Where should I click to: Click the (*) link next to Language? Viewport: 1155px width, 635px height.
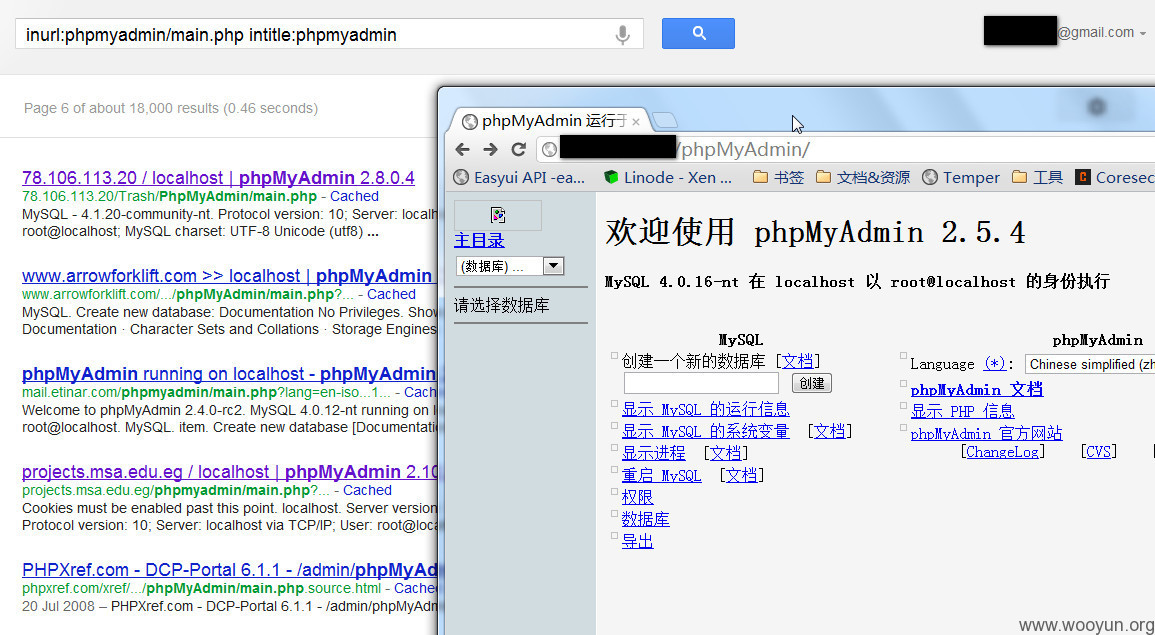point(994,364)
